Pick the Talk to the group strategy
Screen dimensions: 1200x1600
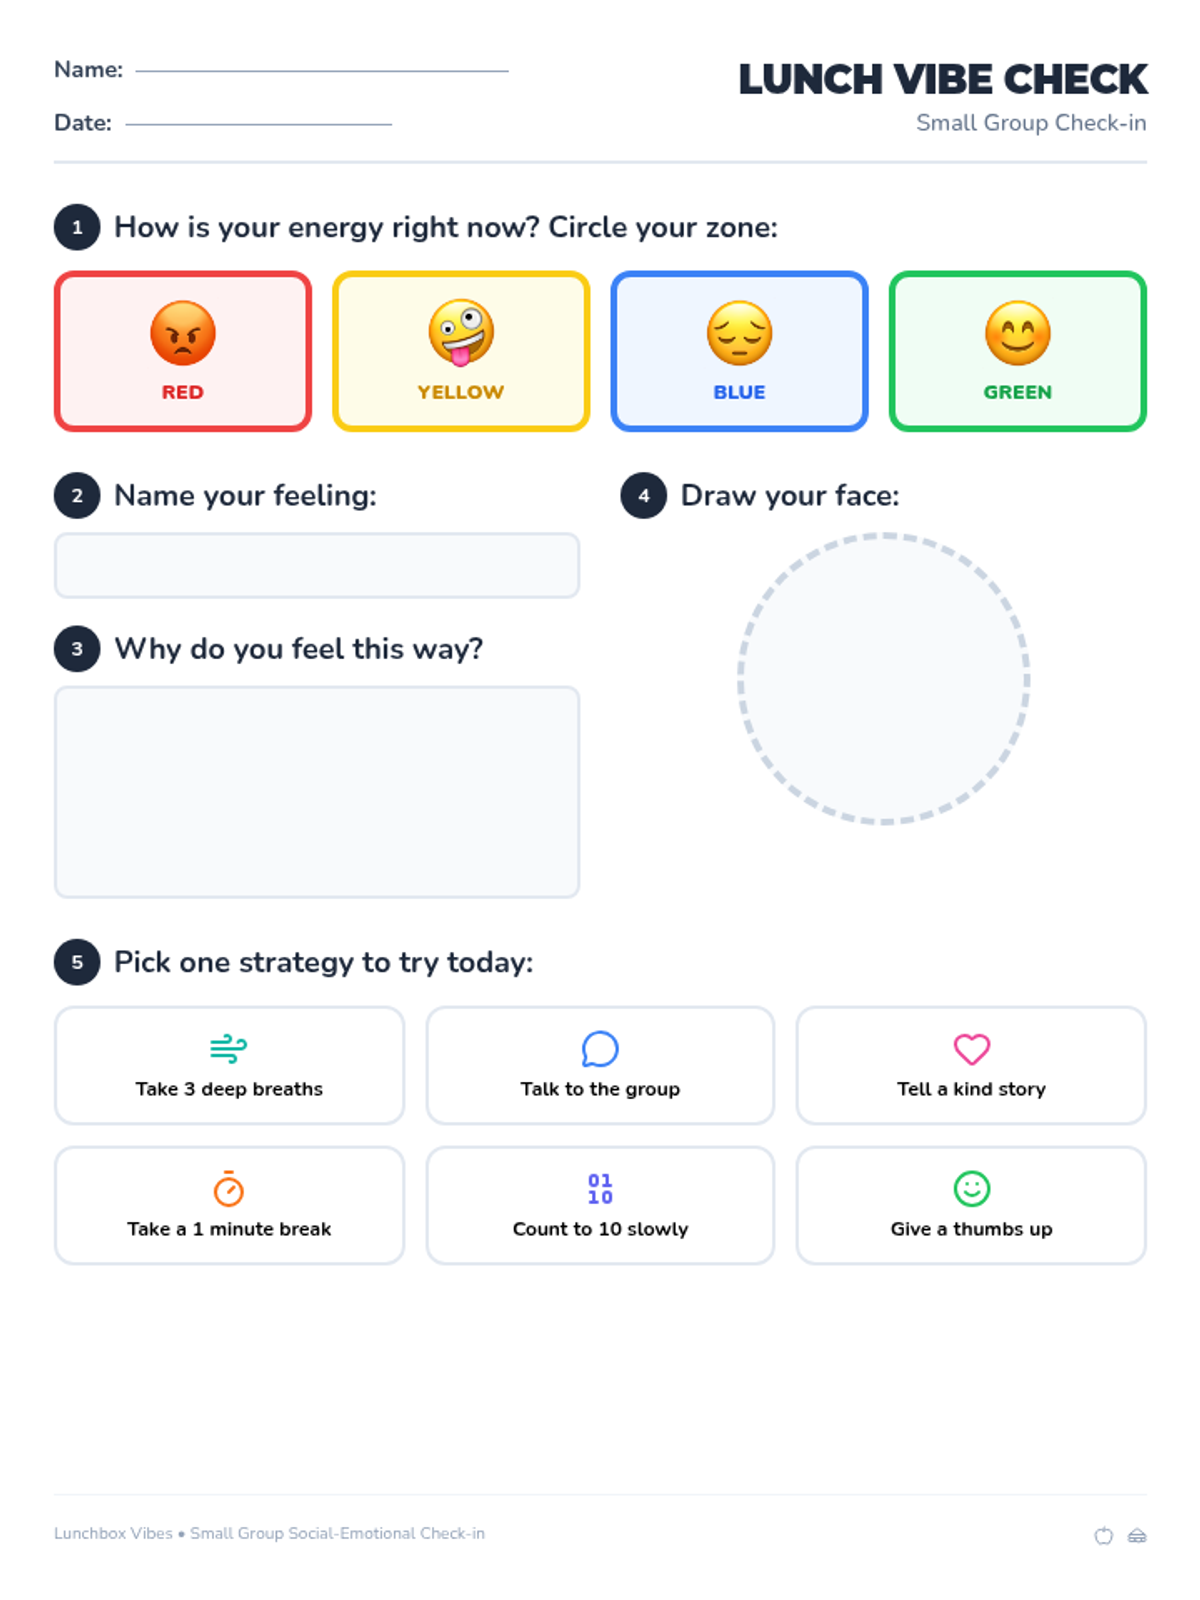pos(600,1065)
